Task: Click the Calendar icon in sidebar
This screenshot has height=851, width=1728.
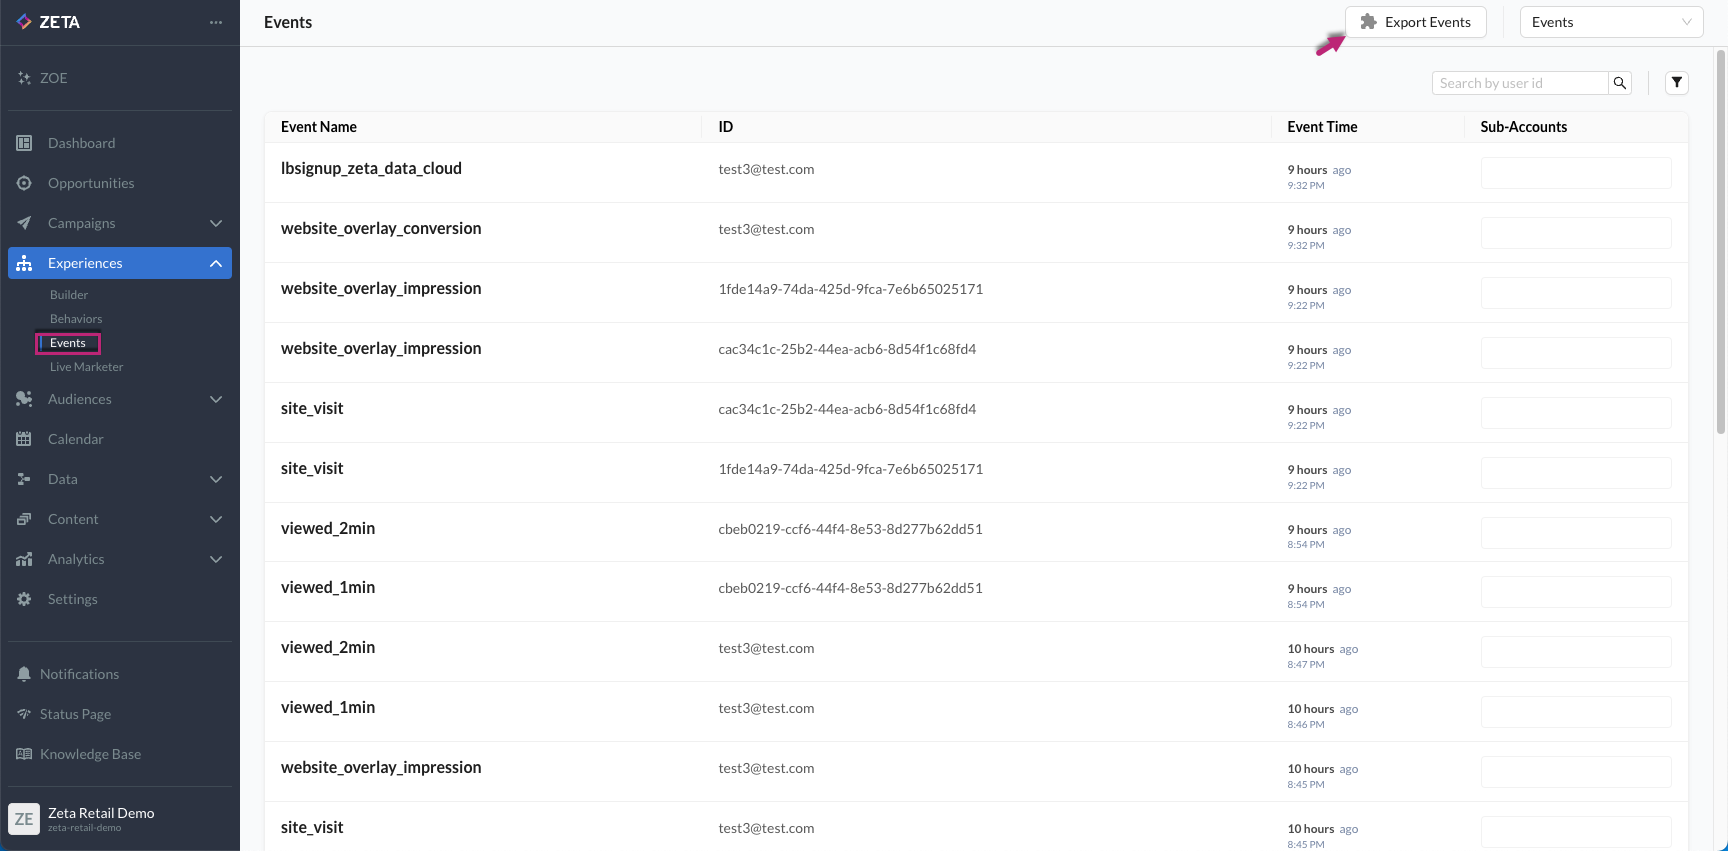Action: (24, 439)
